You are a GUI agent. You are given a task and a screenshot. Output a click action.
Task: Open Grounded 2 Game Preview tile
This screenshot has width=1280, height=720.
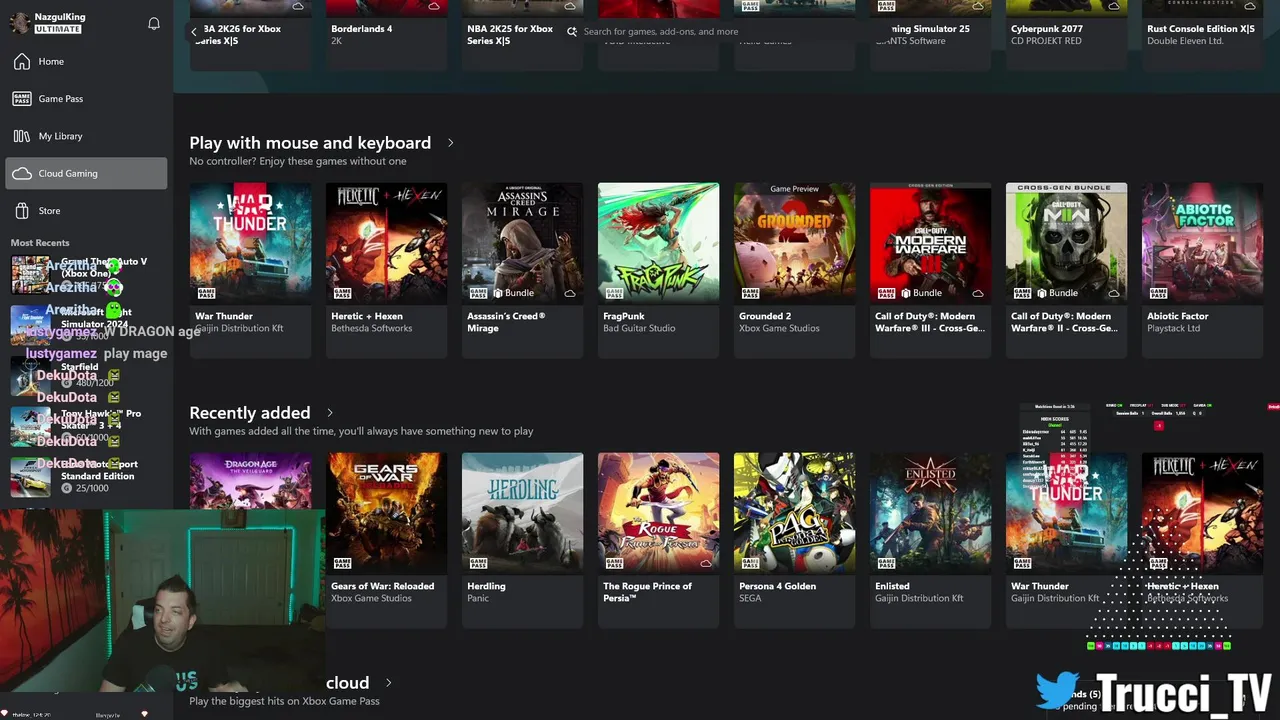(794, 270)
